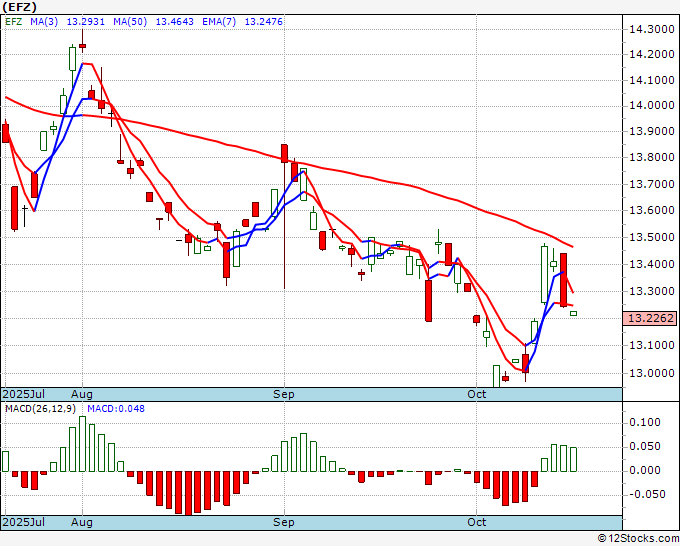Click the (EFZ) chart title

(20, 7)
